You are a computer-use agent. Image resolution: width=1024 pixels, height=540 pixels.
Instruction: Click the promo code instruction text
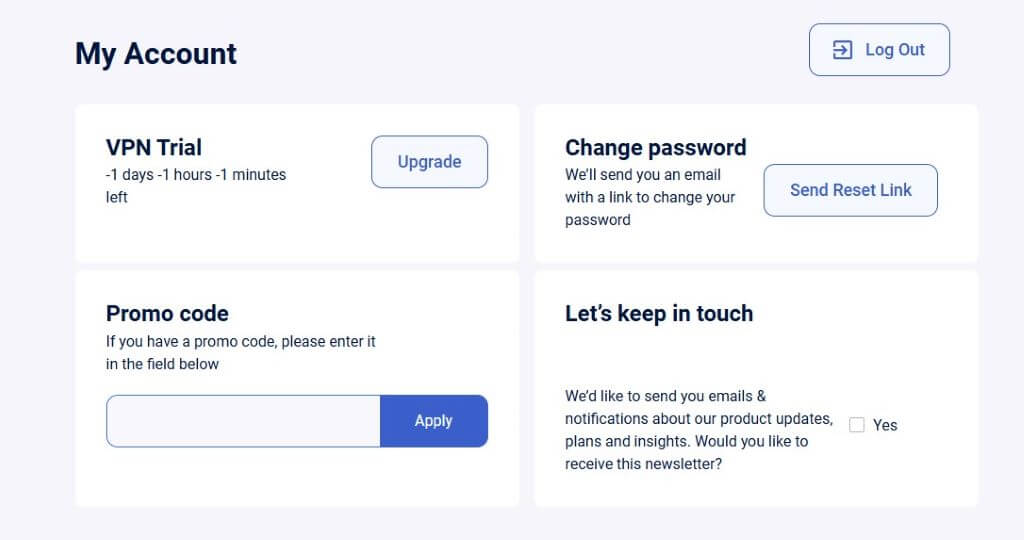240,353
